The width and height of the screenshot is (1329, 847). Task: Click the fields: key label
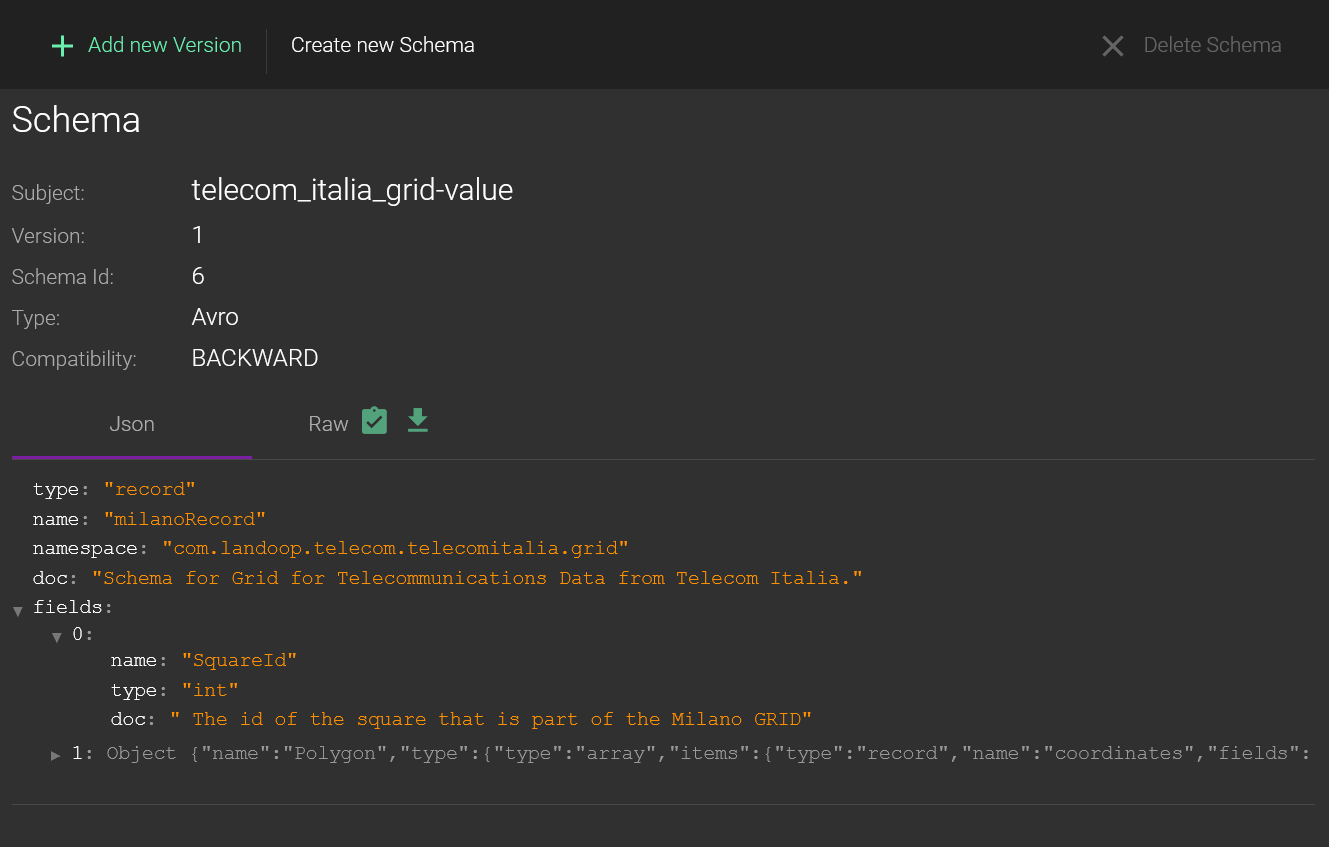pos(73,607)
